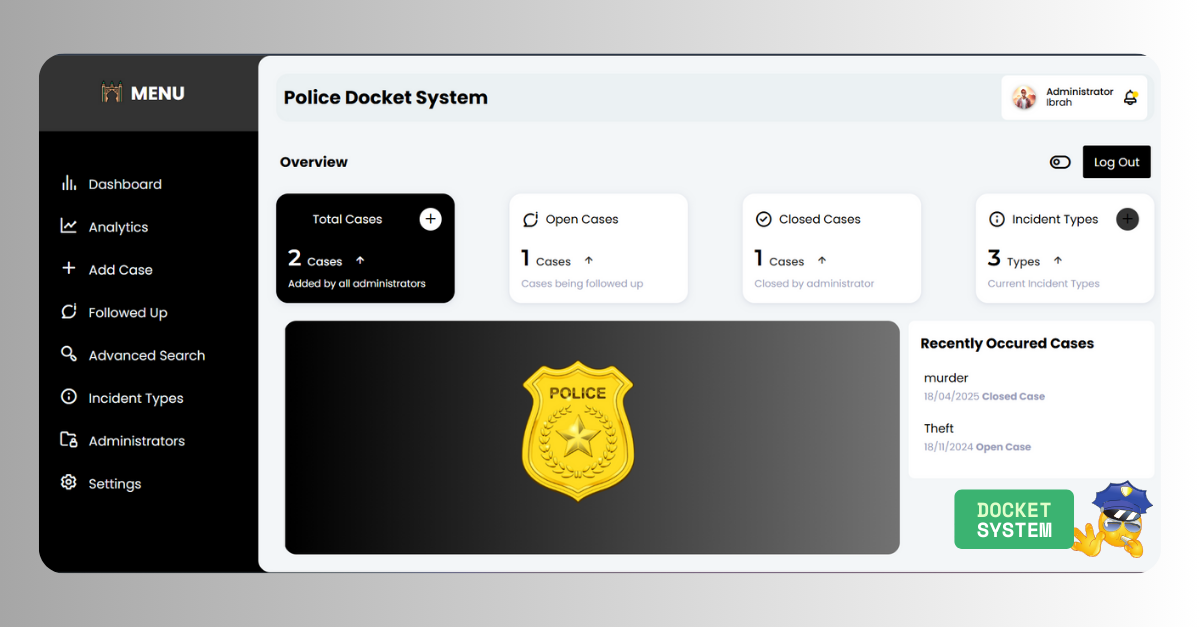Expand Total Cases with its plus button
Screen dimensions: 1200x627
point(430,218)
